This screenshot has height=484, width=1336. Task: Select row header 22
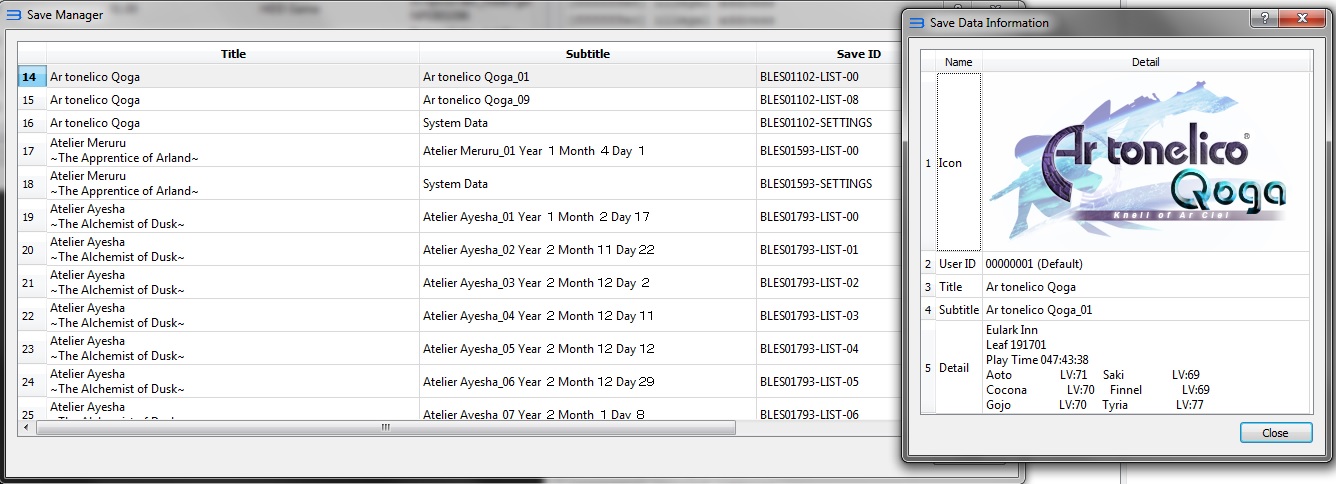(32, 316)
